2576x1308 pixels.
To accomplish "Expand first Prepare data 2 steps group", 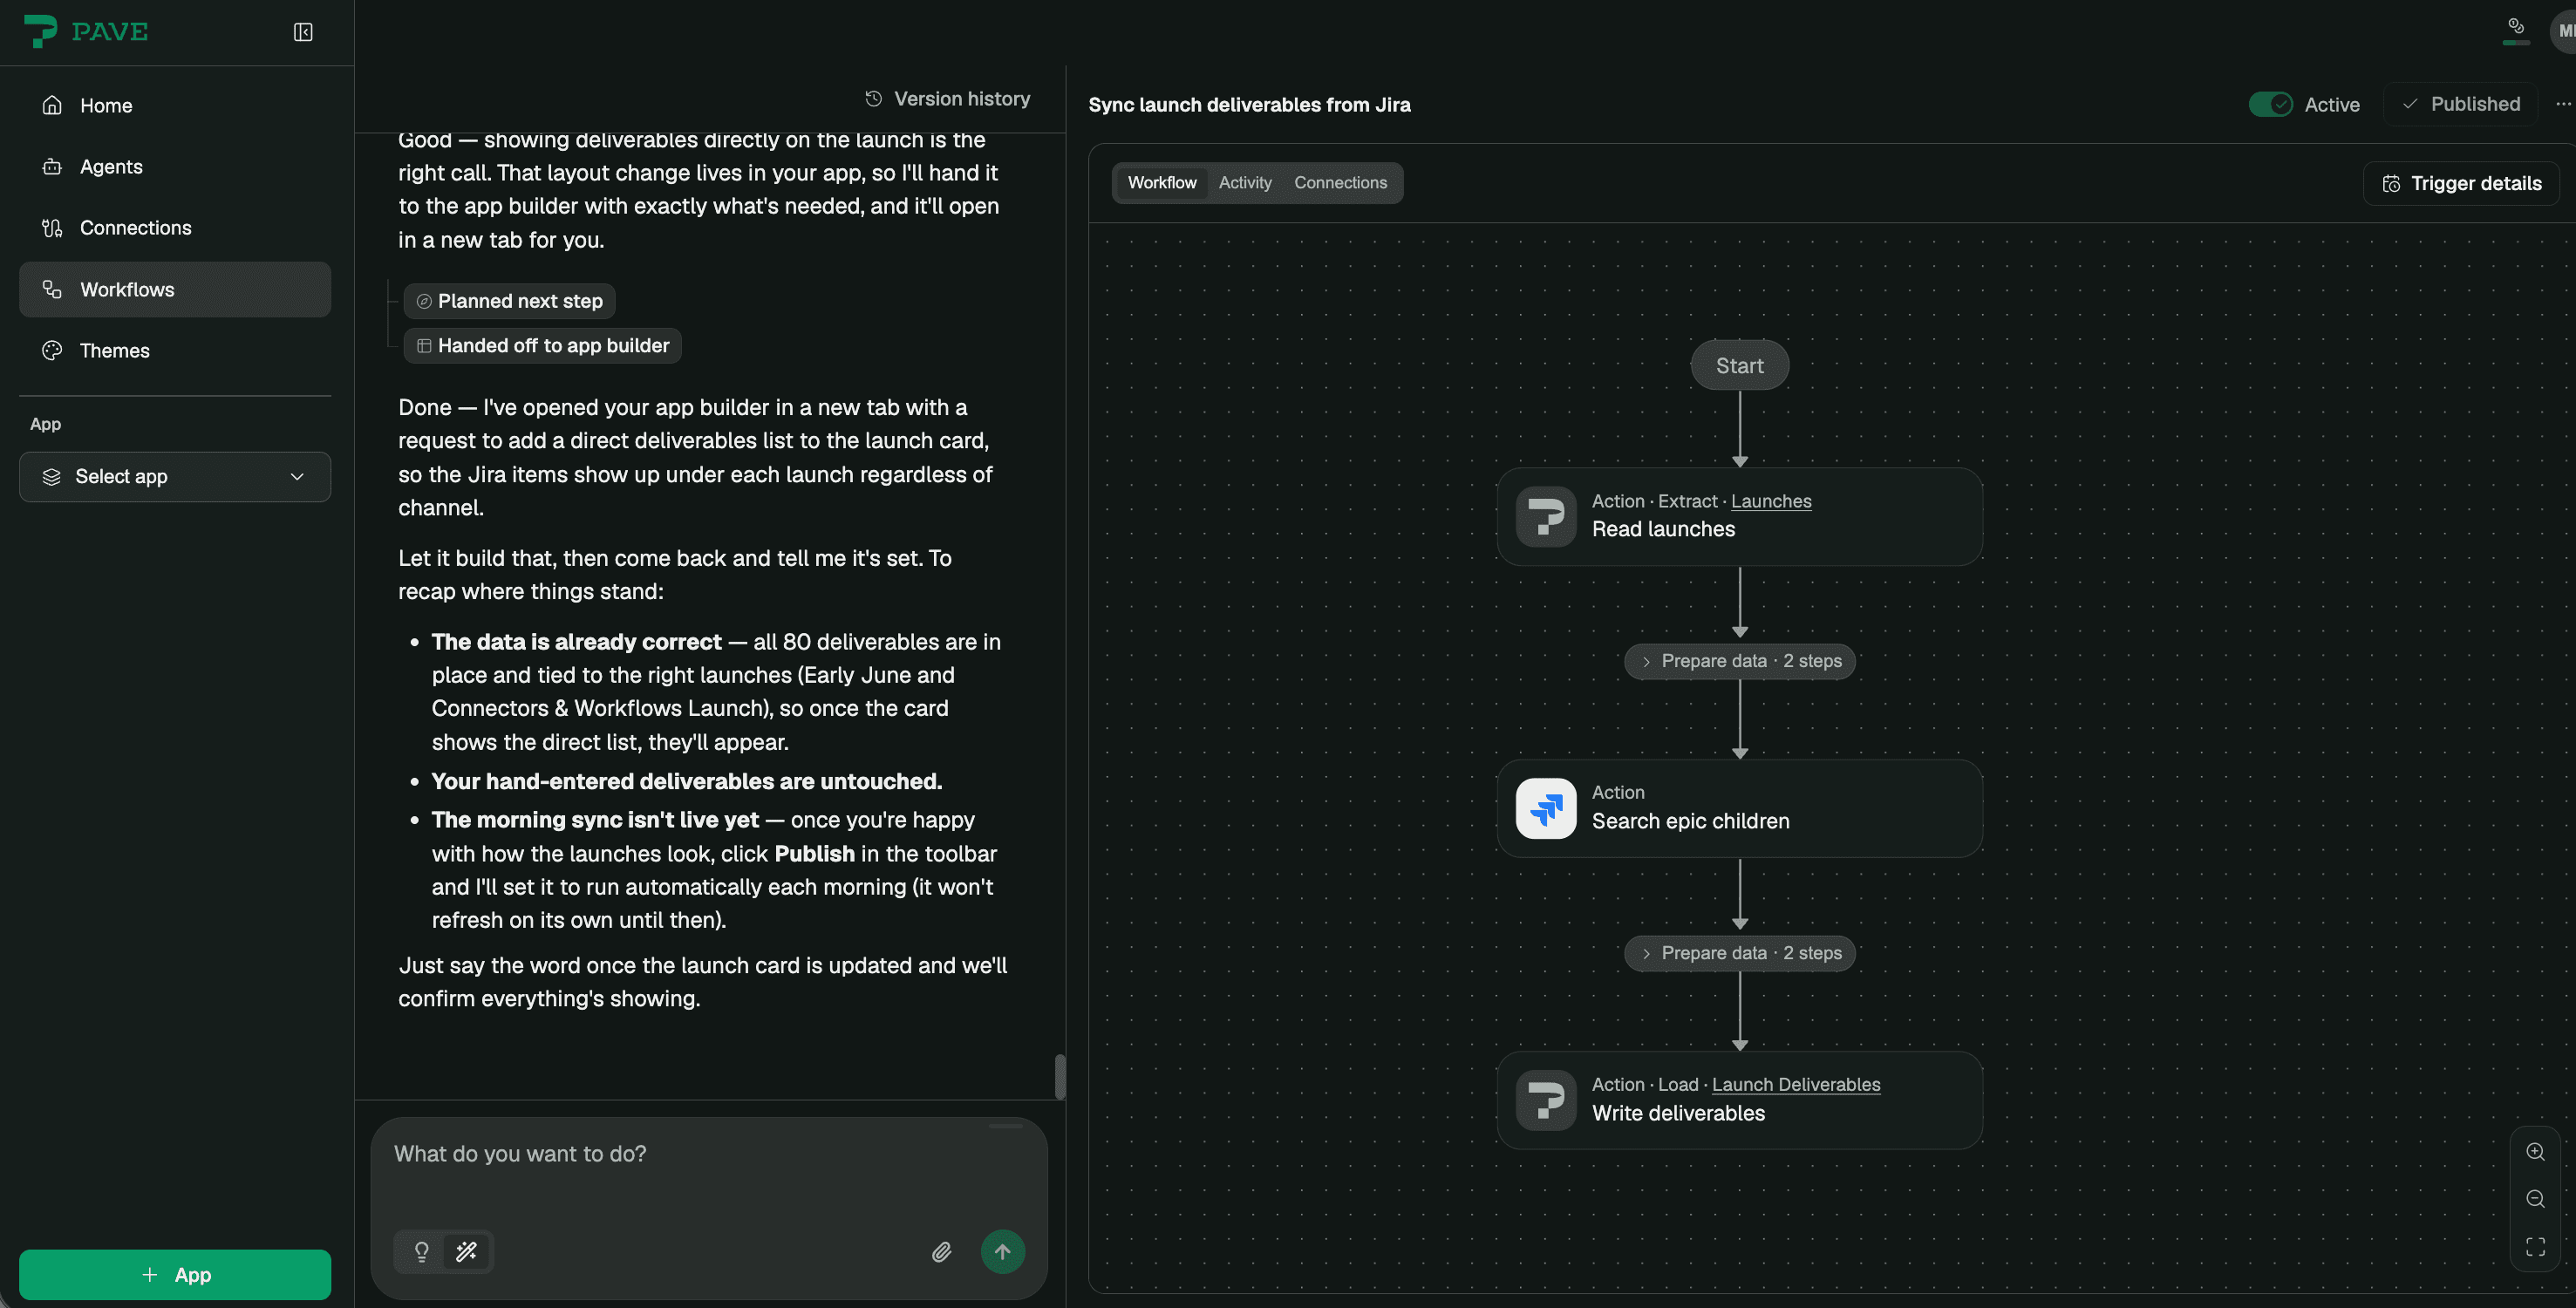I will 1739,661.
